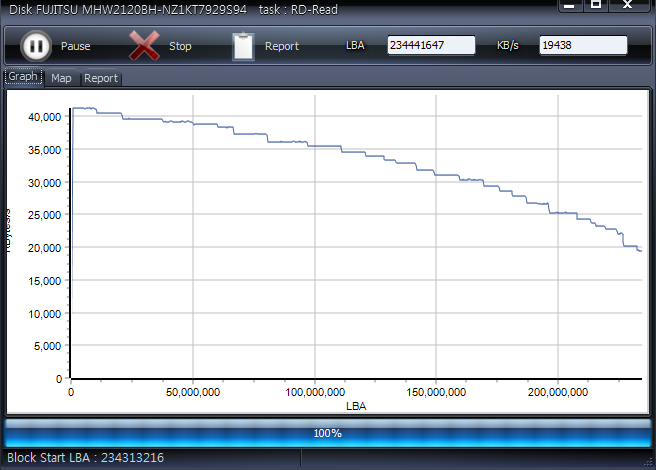Click the clipboard Report icon
The width and height of the screenshot is (656, 470).
(x=243, y=46)
